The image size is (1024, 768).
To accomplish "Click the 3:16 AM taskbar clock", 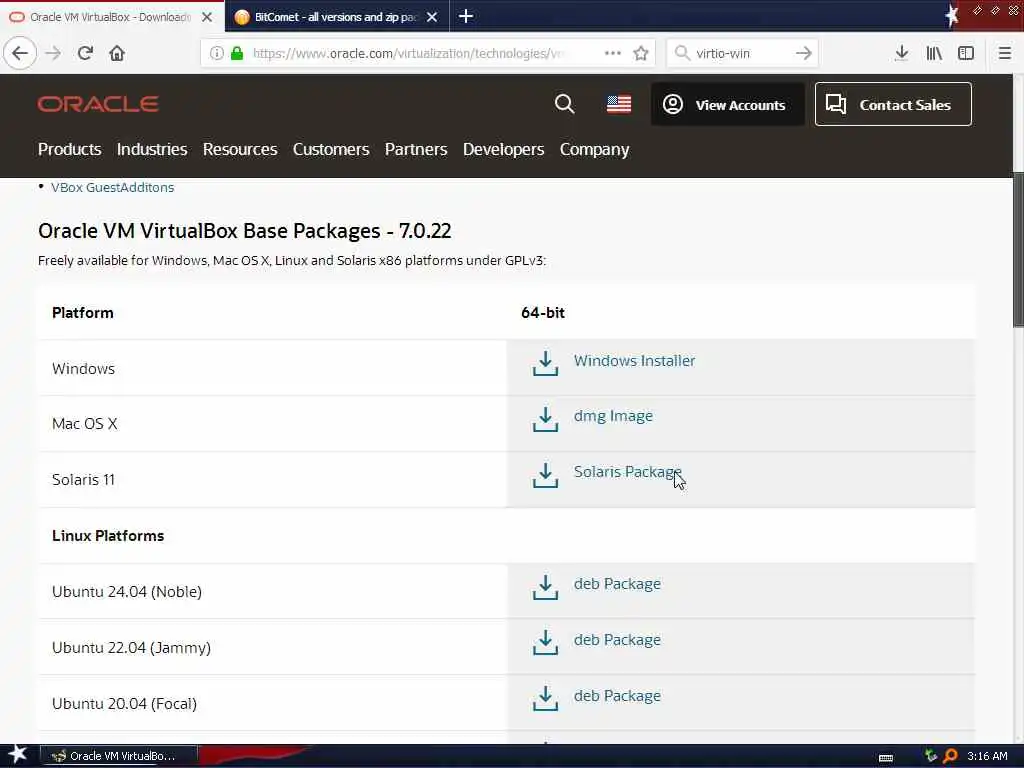I will 987,756.
